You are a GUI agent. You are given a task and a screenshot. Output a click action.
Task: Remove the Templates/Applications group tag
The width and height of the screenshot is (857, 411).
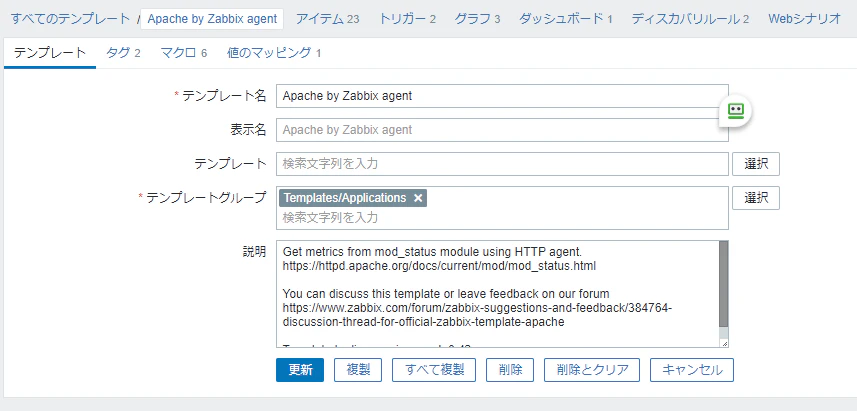tap(418, 198)
